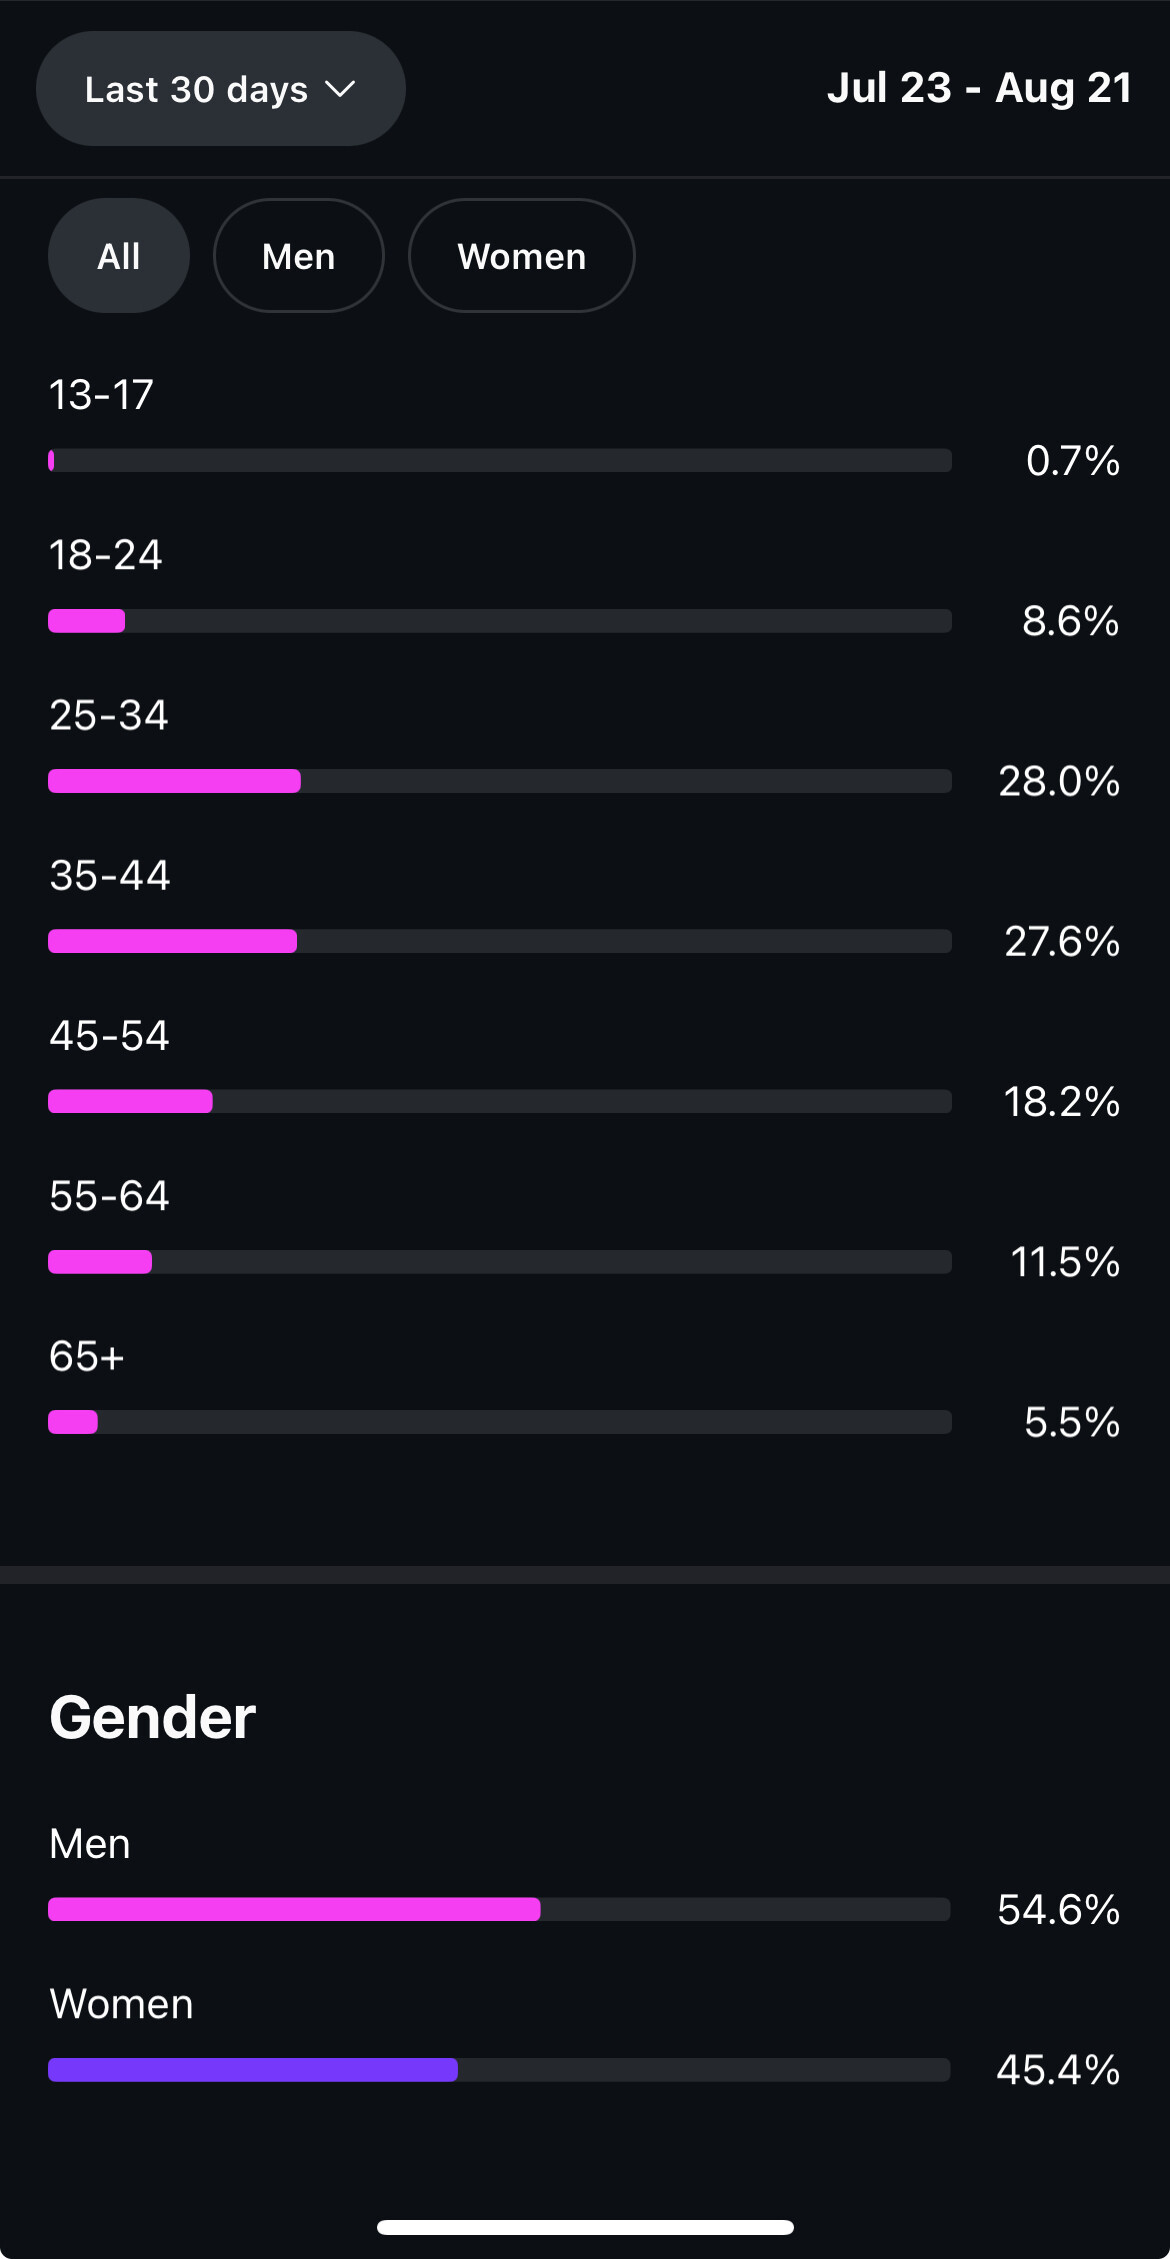The image size is (1170, 2259).
Task: Click the chevron beside Last 30 days
Action: coord(340,89)
